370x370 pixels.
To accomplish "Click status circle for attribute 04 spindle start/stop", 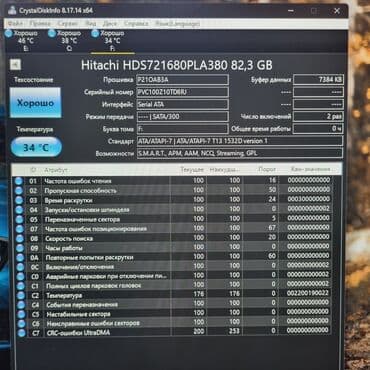I will click(19, 210).
